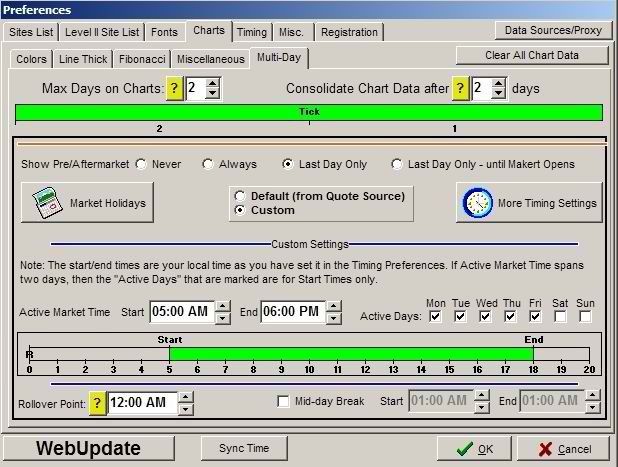
Task: Open Market Holidays calendar icon button
Action: [x=87, y=203]
